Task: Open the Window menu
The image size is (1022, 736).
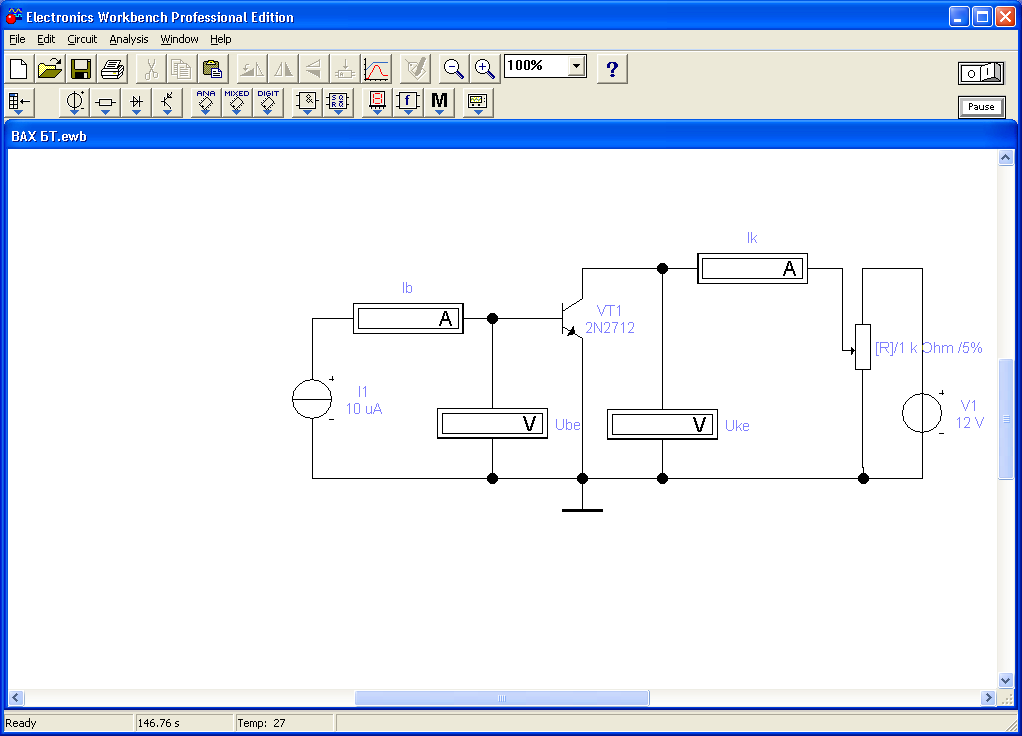Action: [179, 39]
